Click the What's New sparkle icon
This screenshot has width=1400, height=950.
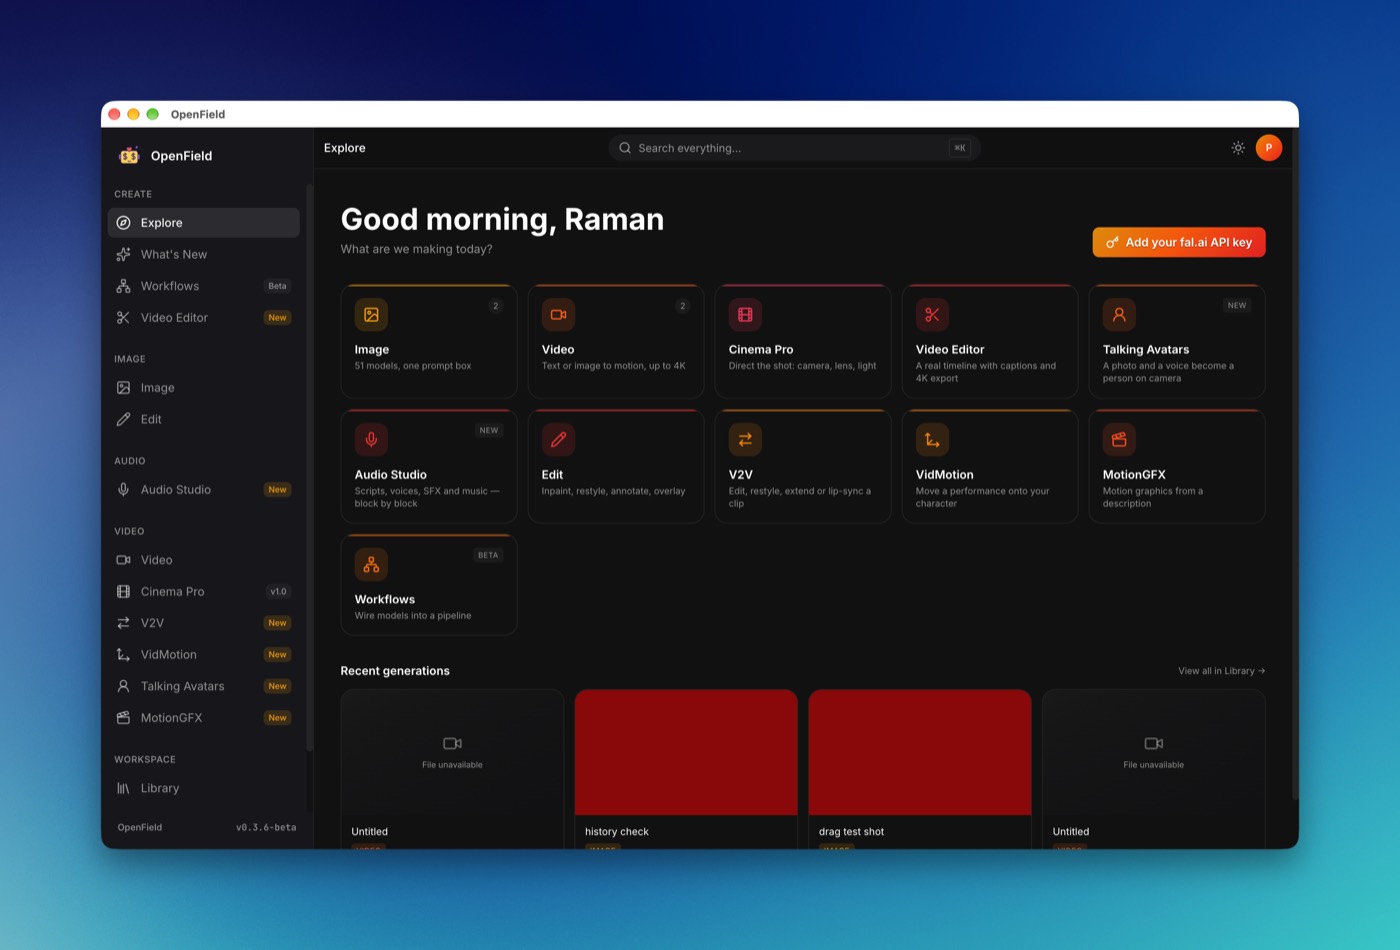(123, 254)
